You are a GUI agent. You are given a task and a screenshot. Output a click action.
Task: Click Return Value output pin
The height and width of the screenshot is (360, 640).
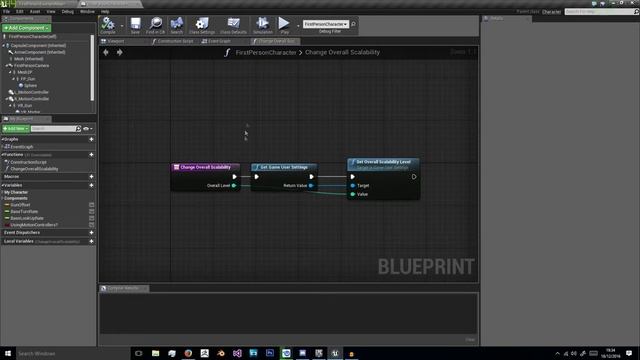pyautogui.click(x=311, y=186)
